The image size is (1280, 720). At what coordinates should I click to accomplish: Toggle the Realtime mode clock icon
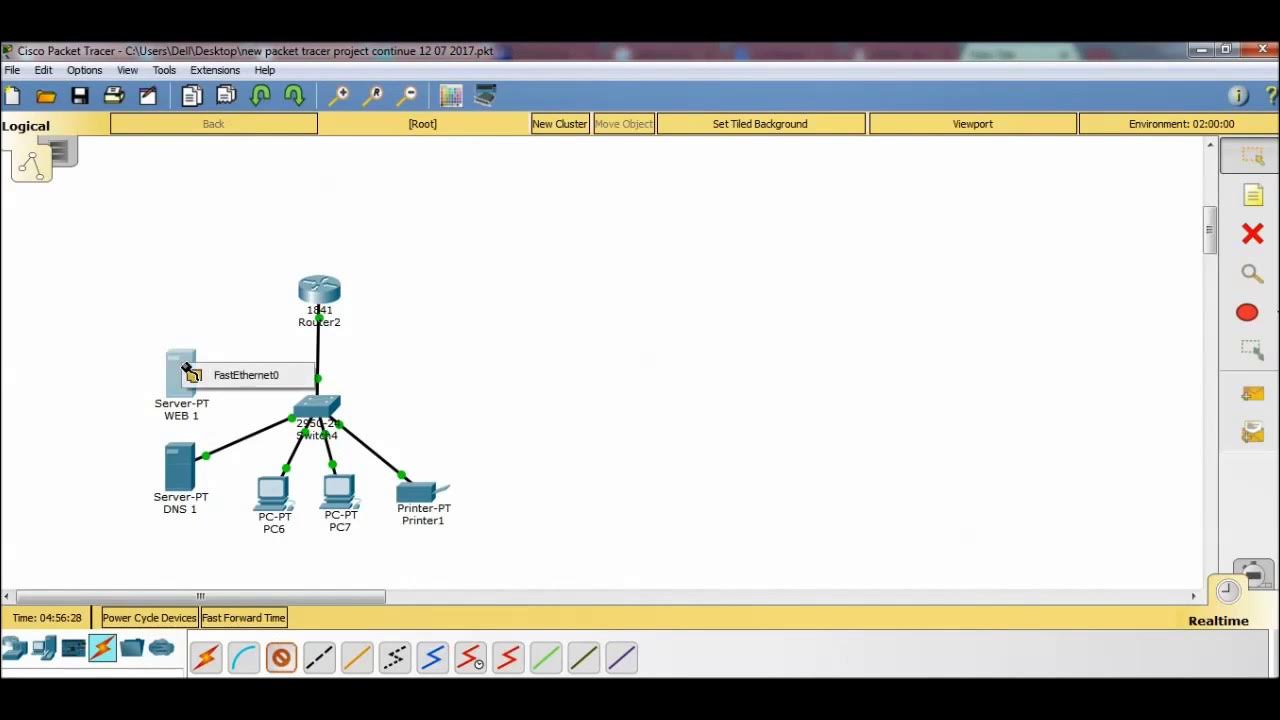(1228, 591)
